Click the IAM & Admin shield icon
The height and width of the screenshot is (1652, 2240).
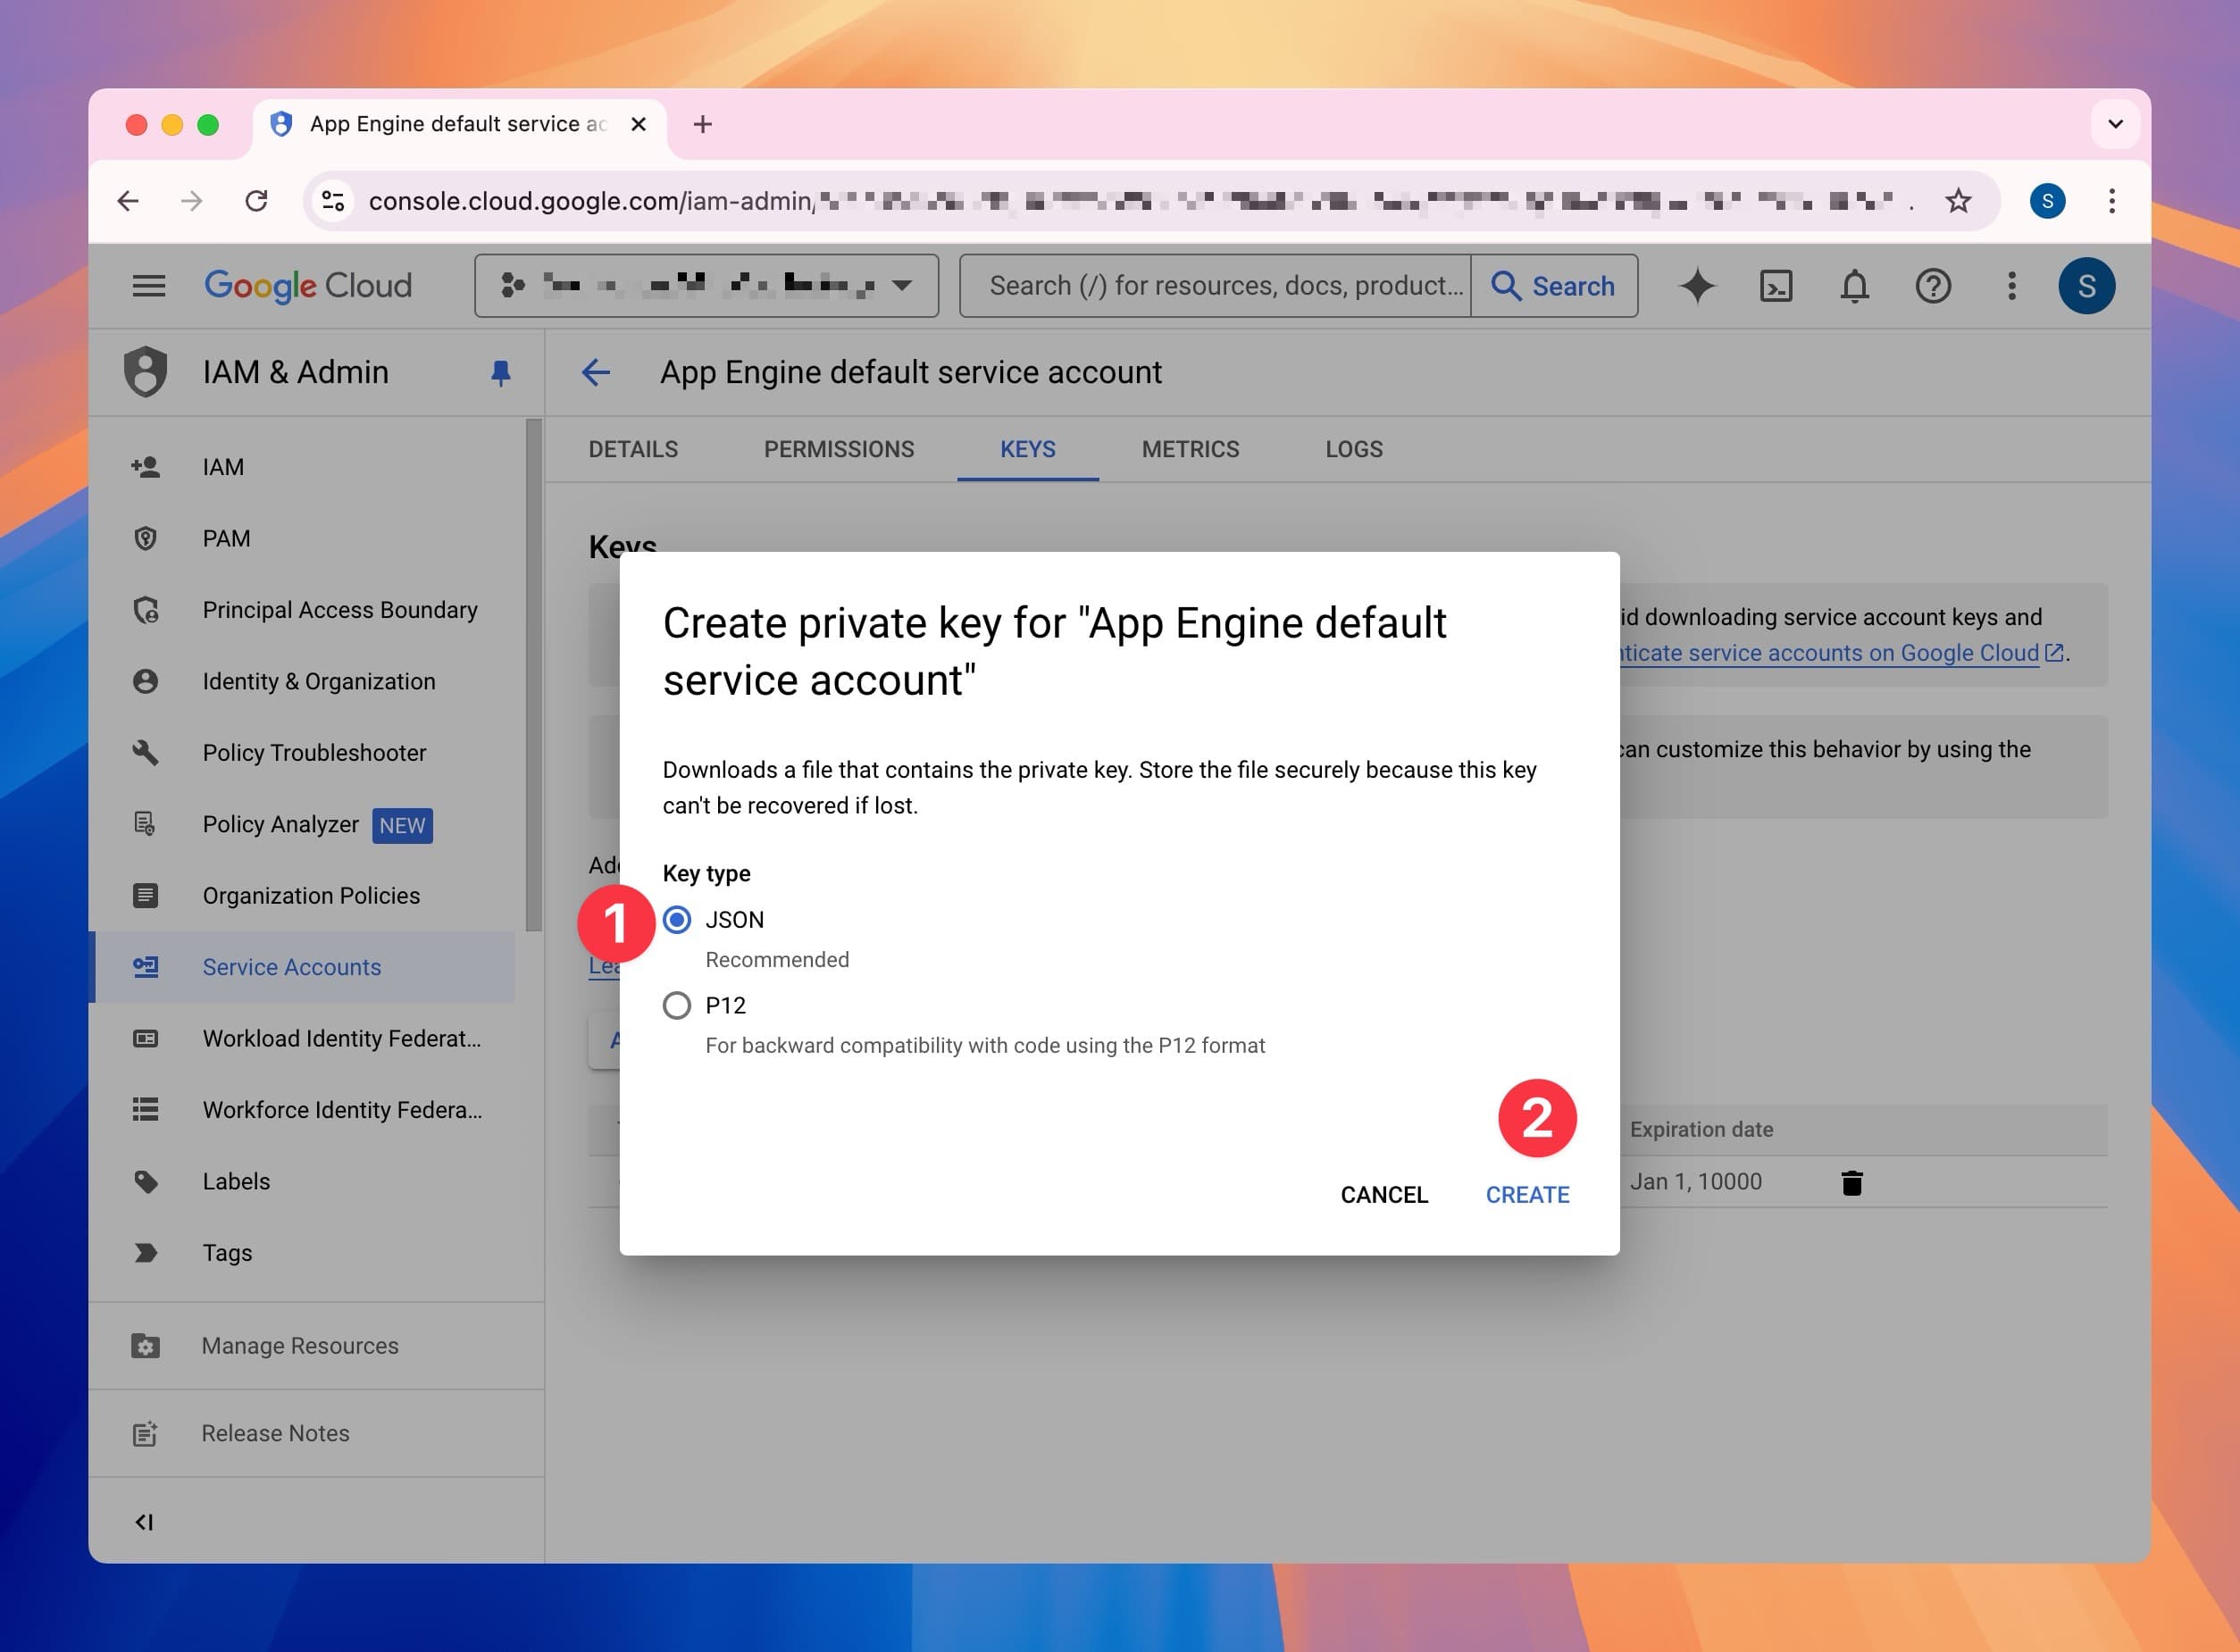(x=146, y=371)
